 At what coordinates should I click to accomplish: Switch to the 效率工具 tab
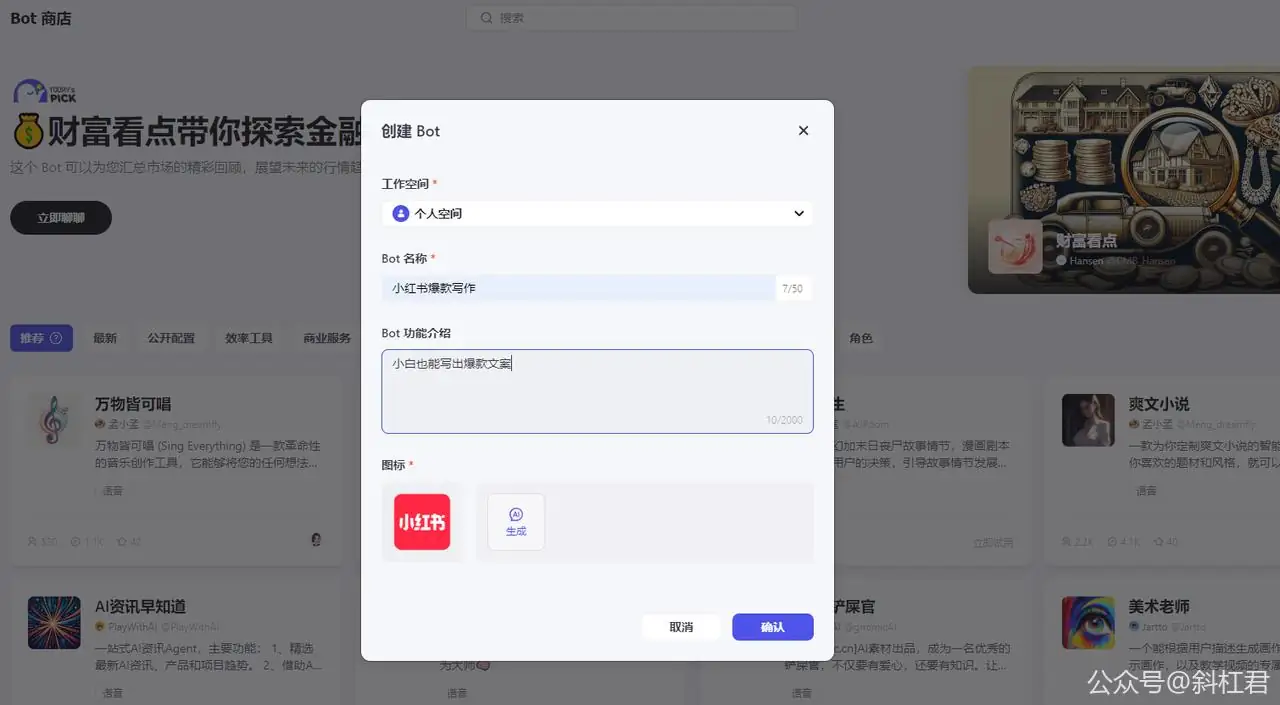(x=248, y=338)
